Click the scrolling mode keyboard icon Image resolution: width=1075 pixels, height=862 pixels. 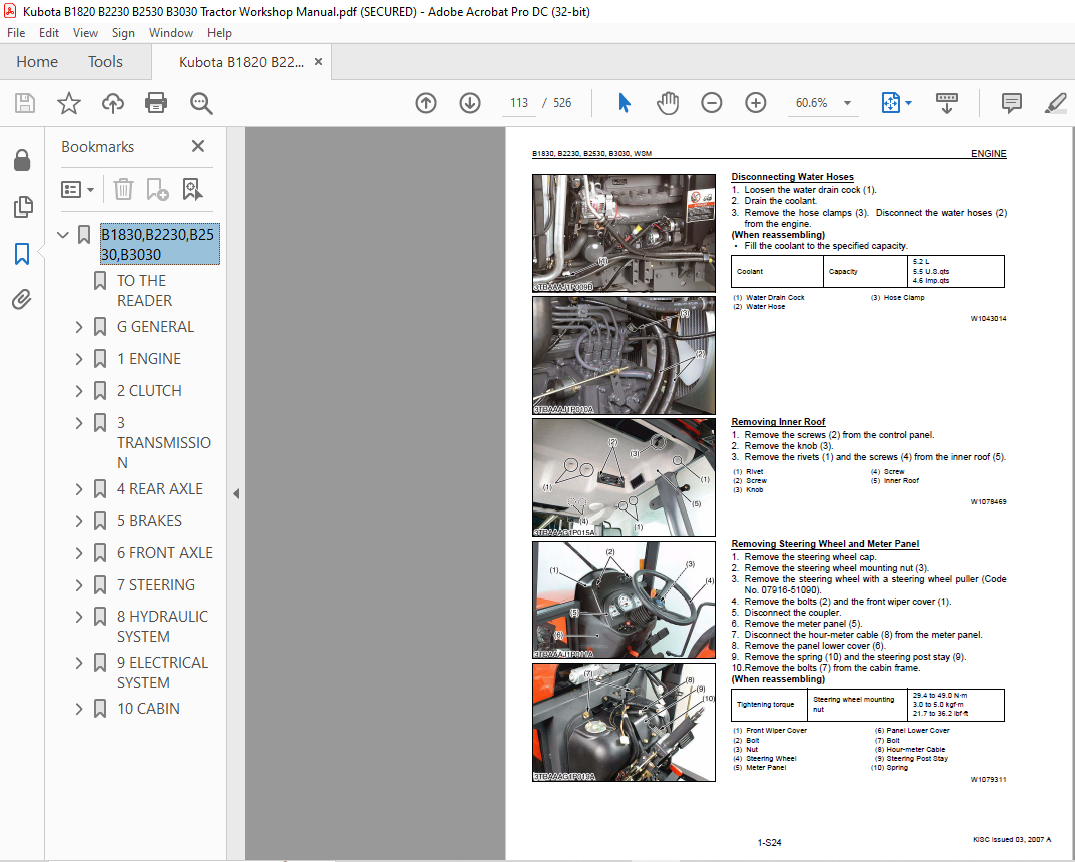click(x=947, y=103)
